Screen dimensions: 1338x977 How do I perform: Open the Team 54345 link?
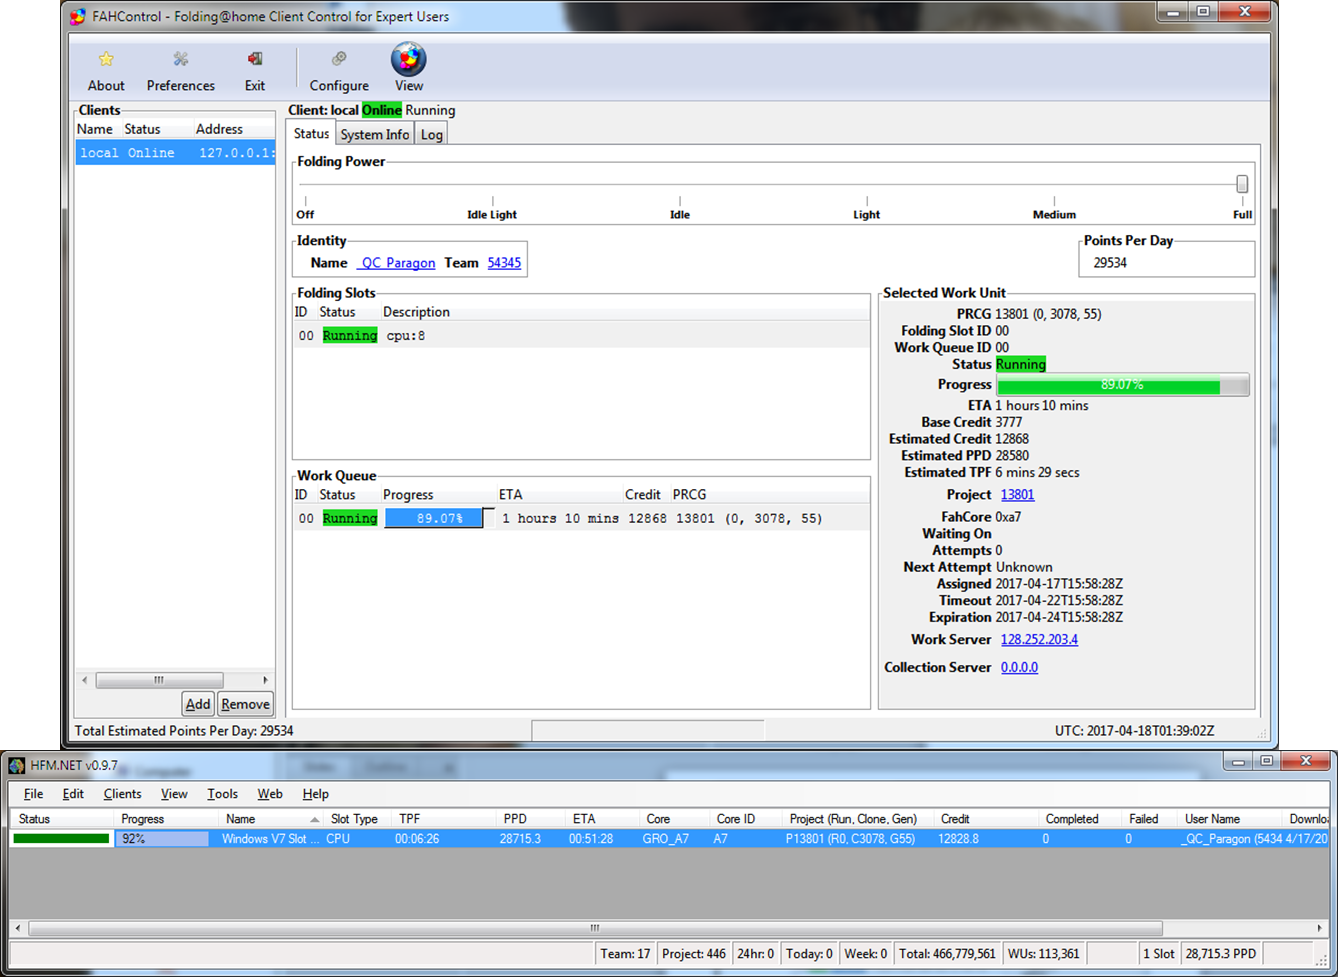[504, 262]
